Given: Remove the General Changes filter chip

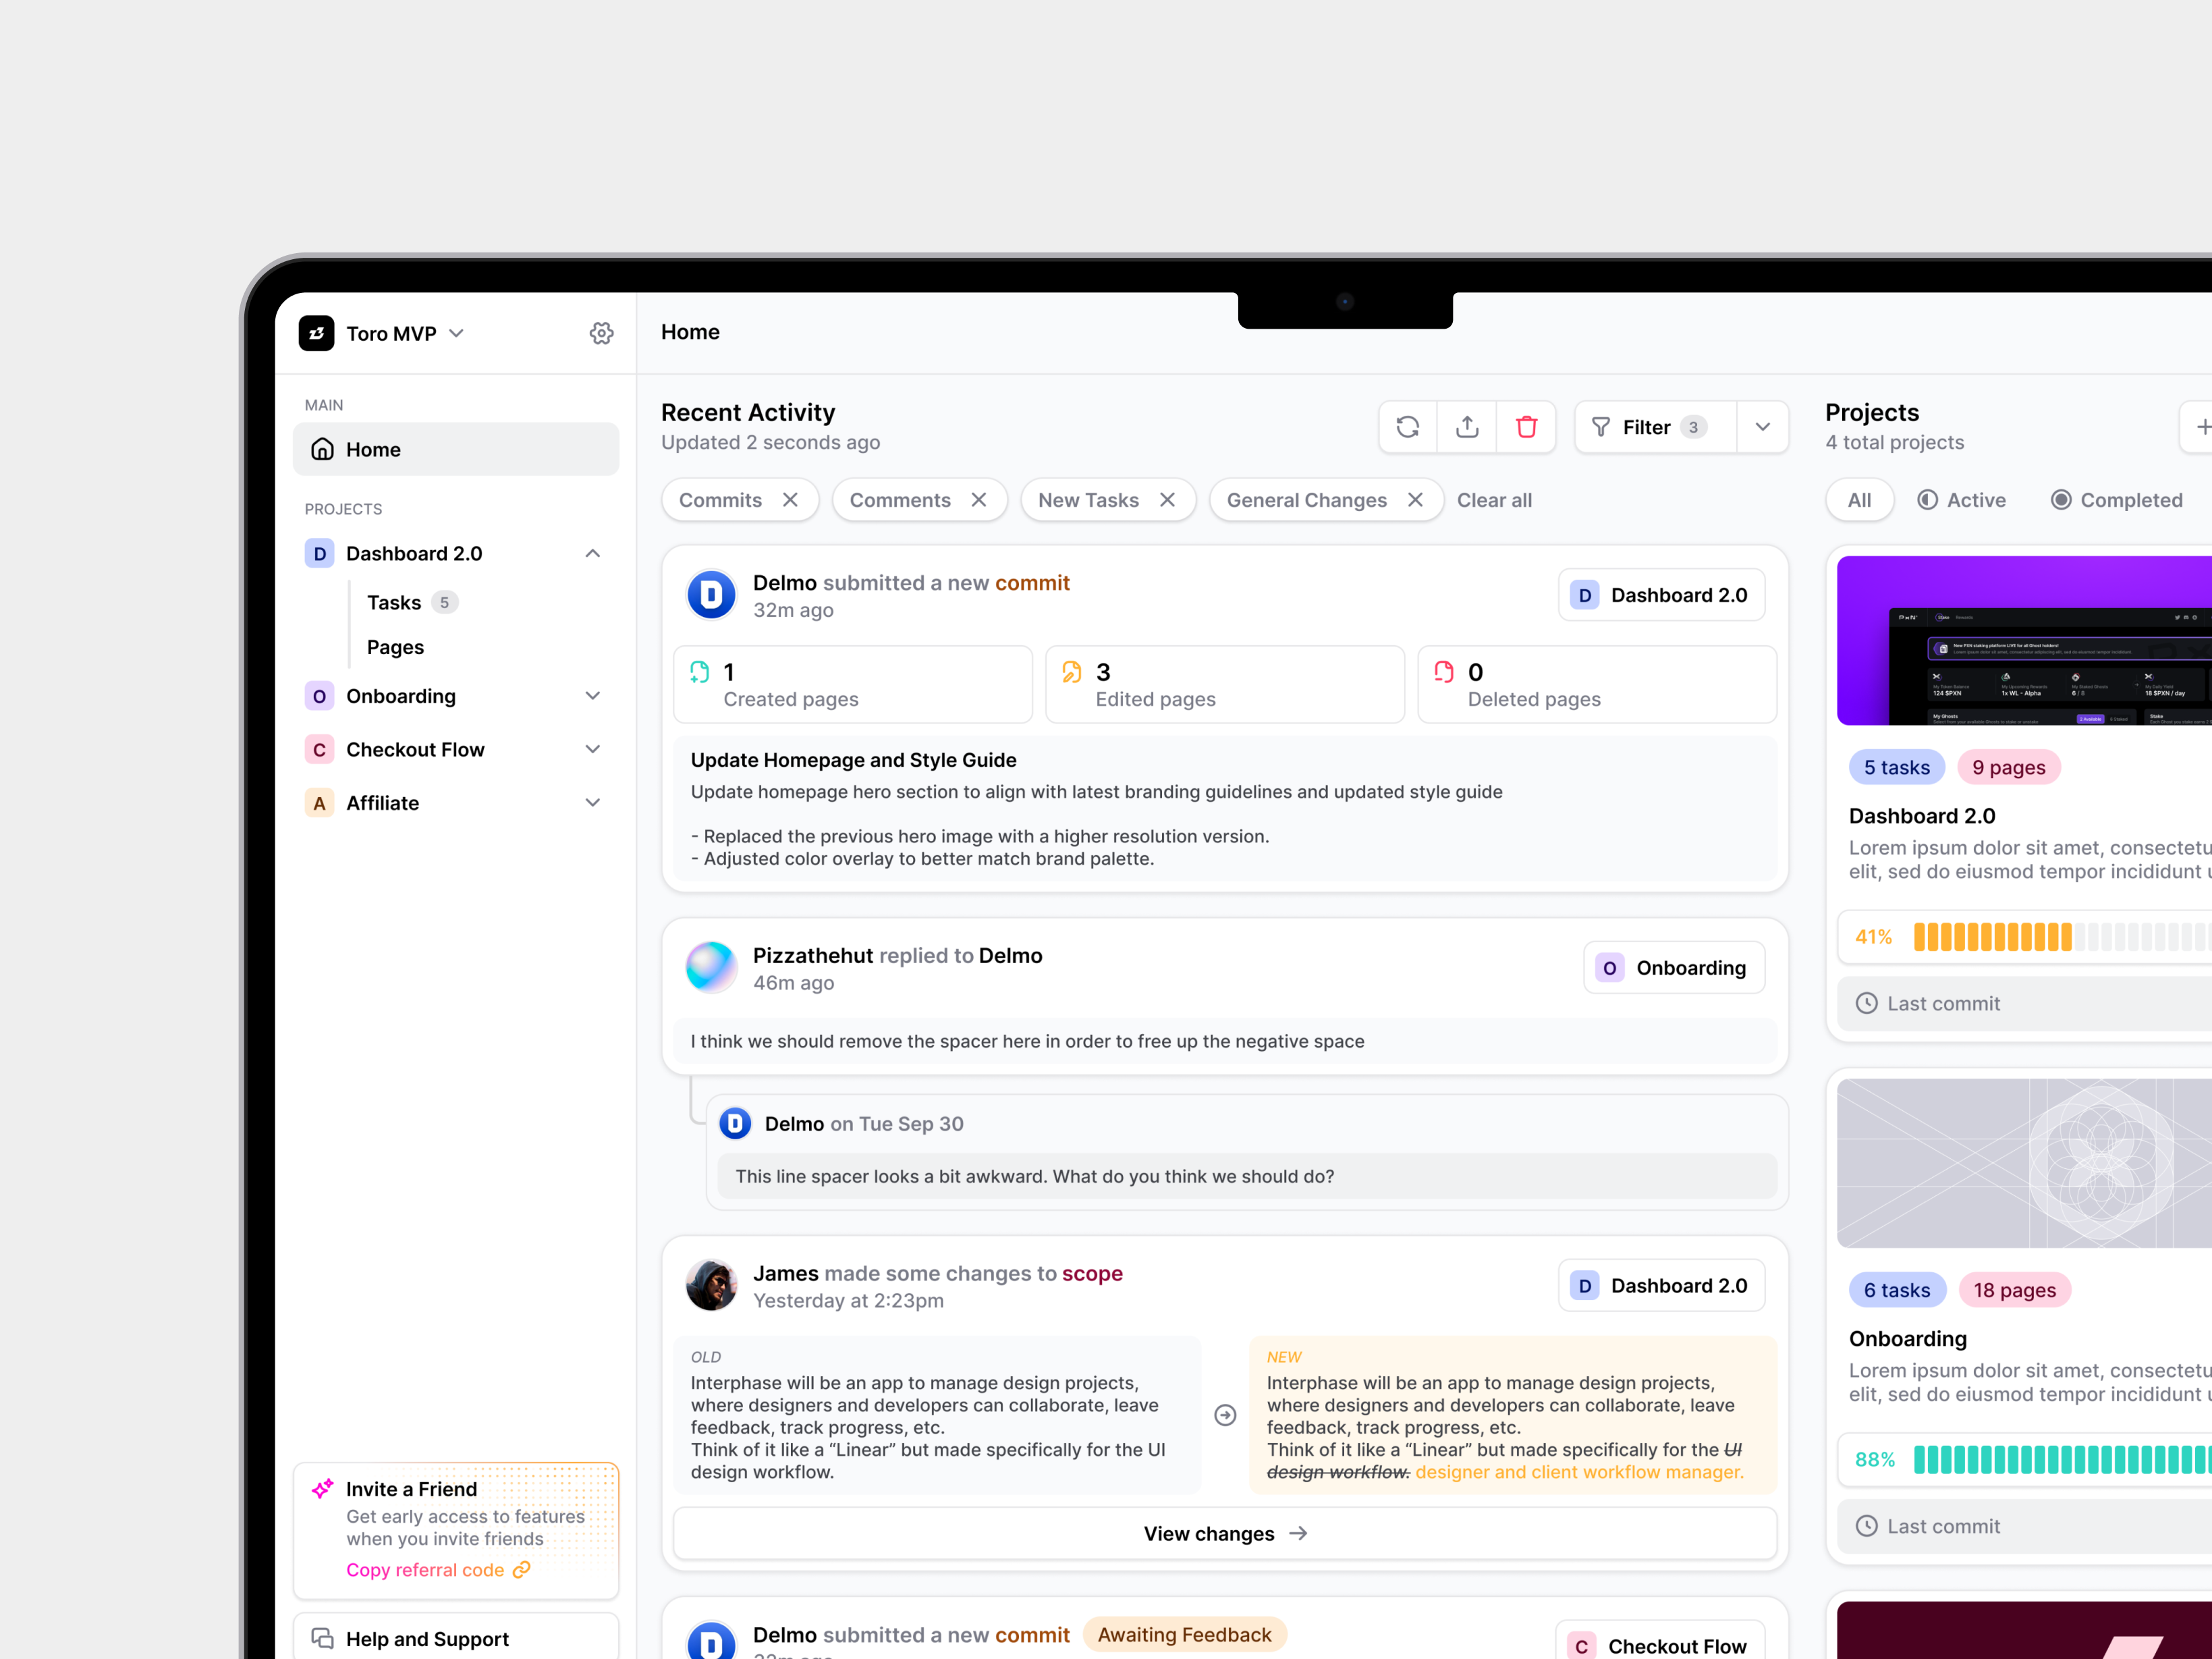Looking at the screenshot, I should [1415, 500].
